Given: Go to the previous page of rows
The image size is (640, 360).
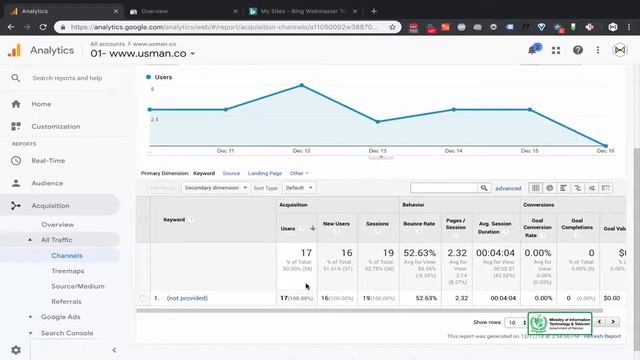Looking at the screenshot, I should click(599, 322).
